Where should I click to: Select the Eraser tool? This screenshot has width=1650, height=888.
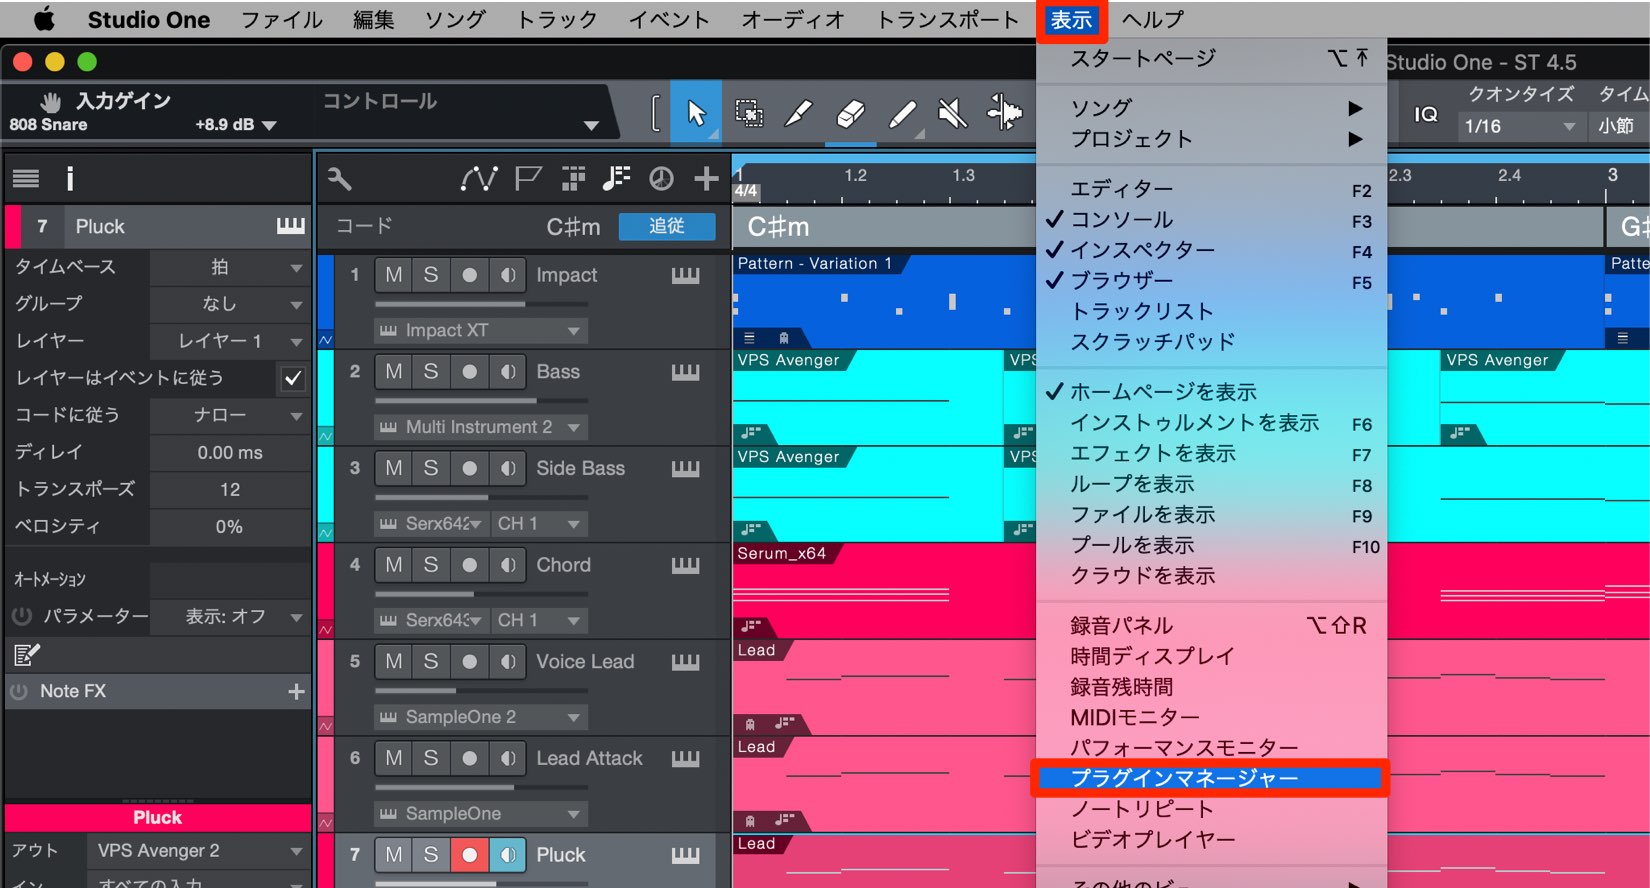coord(850,113)
